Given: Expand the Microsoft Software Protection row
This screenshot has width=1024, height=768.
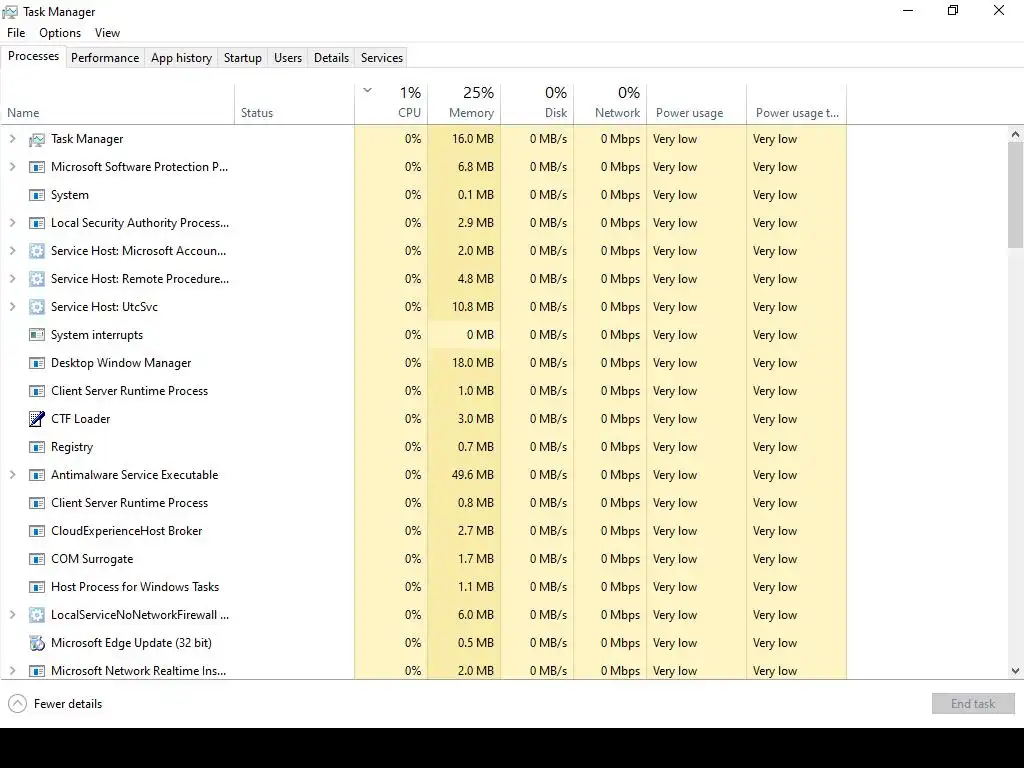Looking at the screenshot, I should point(12,167).
